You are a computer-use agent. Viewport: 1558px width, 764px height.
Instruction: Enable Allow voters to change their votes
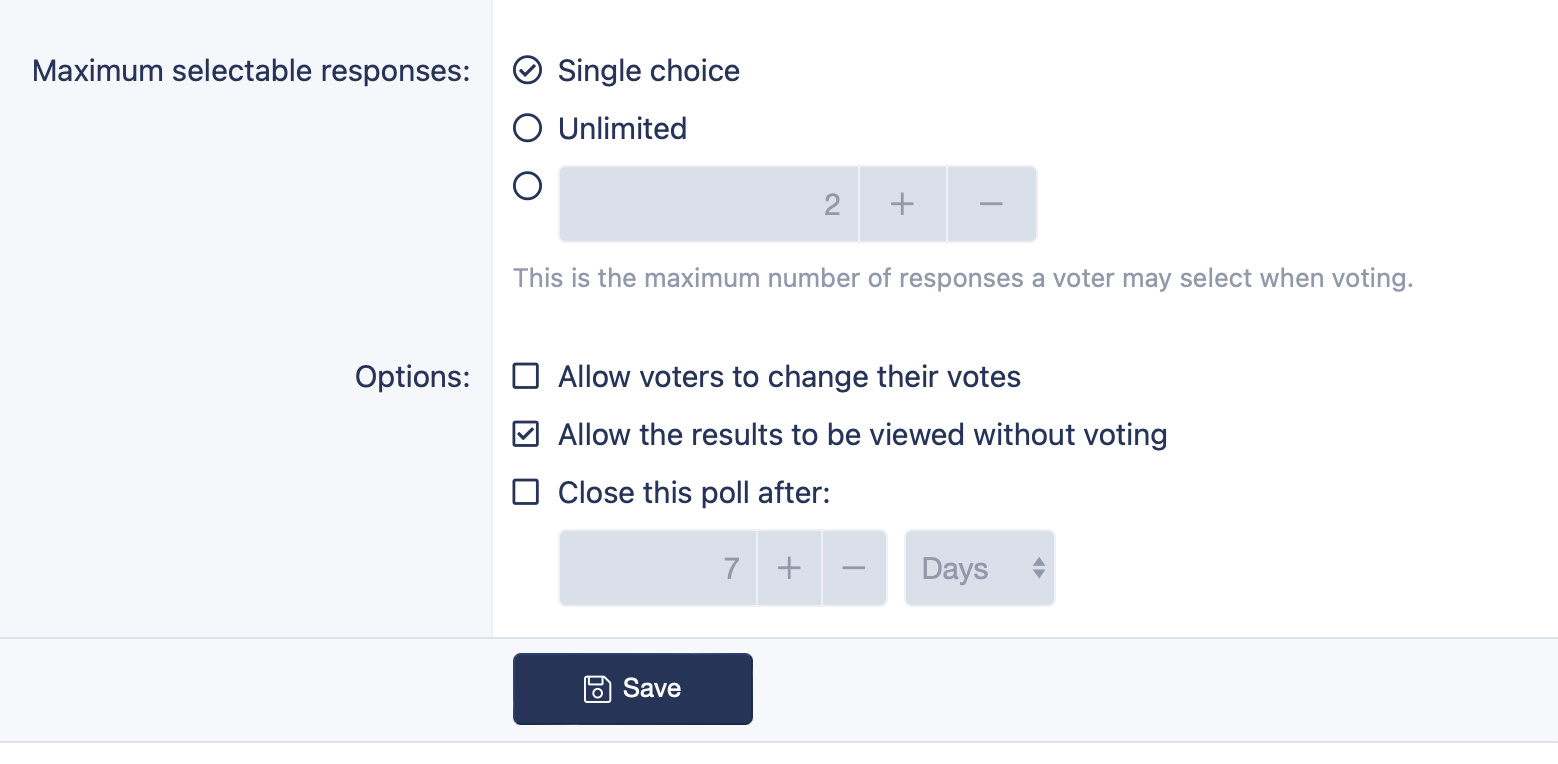(526, 376)
